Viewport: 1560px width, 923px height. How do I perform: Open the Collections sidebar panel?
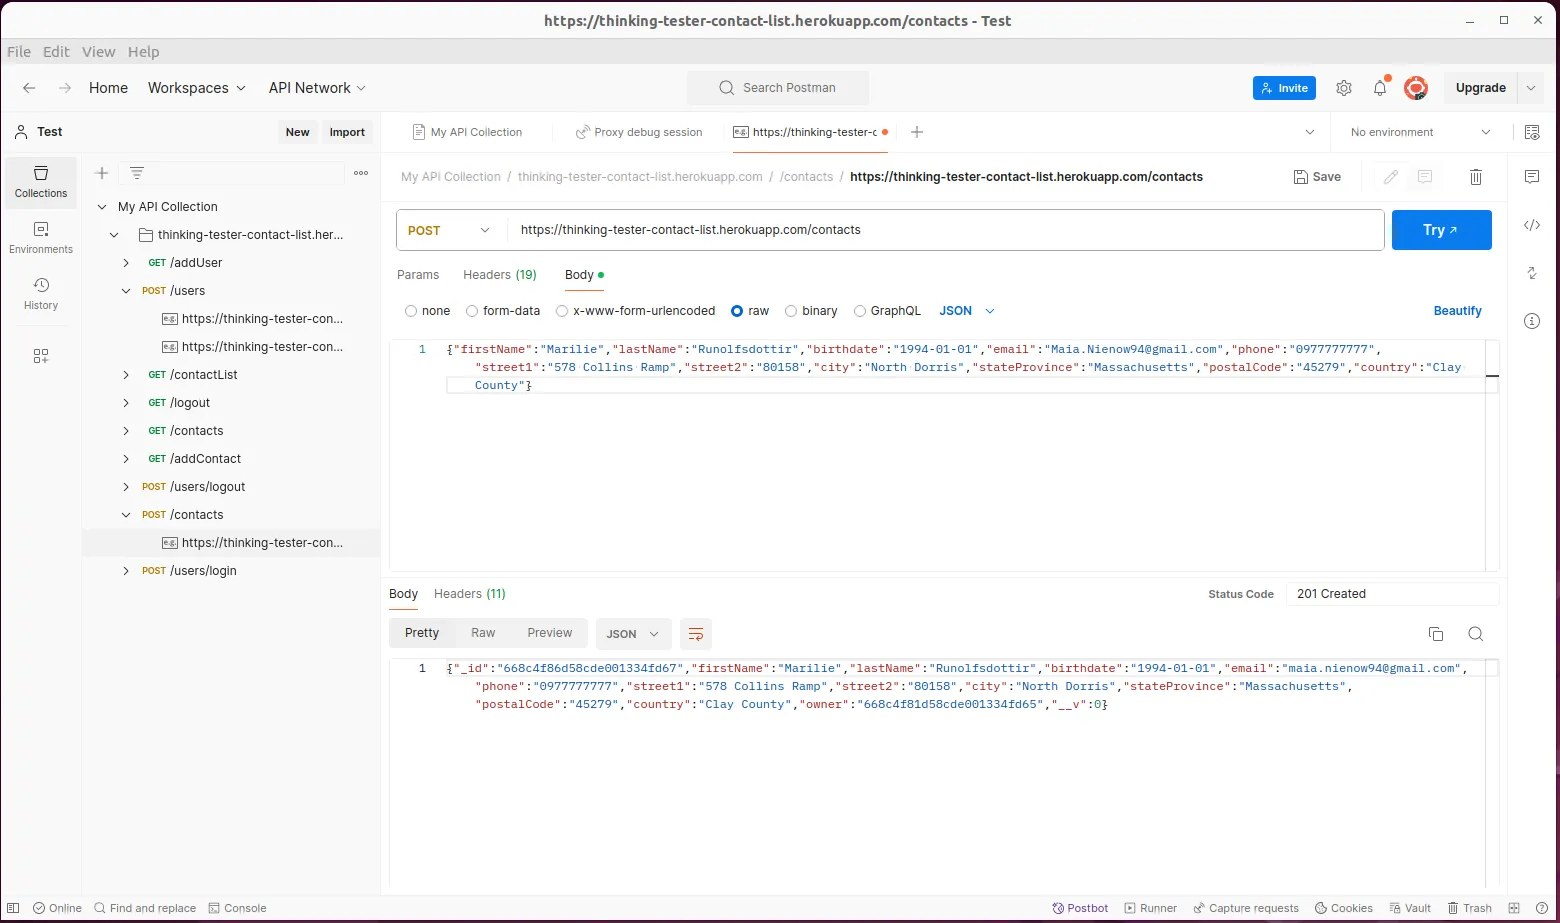pyautogui.click(x=41, y=182)
